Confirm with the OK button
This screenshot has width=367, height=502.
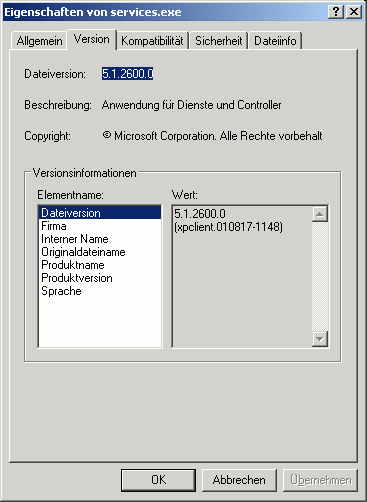tap(158, 480)
